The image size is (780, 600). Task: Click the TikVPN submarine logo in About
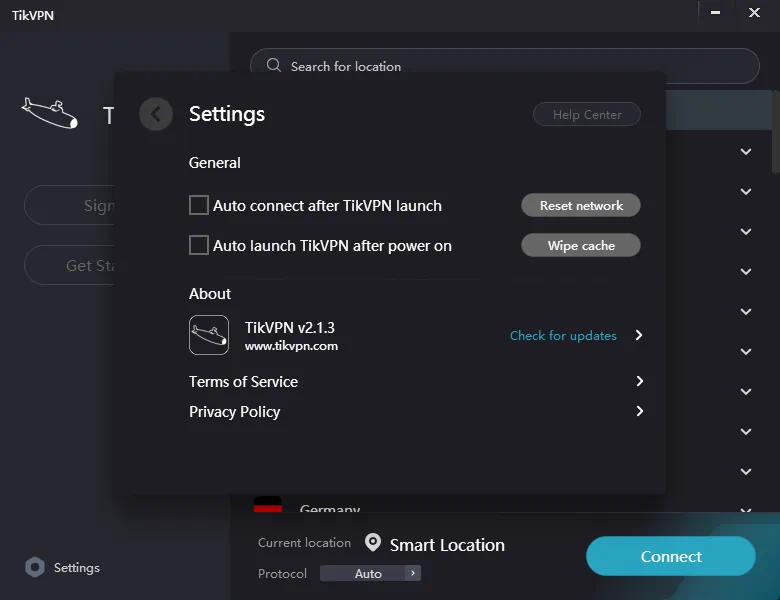[x=209, y=335]
